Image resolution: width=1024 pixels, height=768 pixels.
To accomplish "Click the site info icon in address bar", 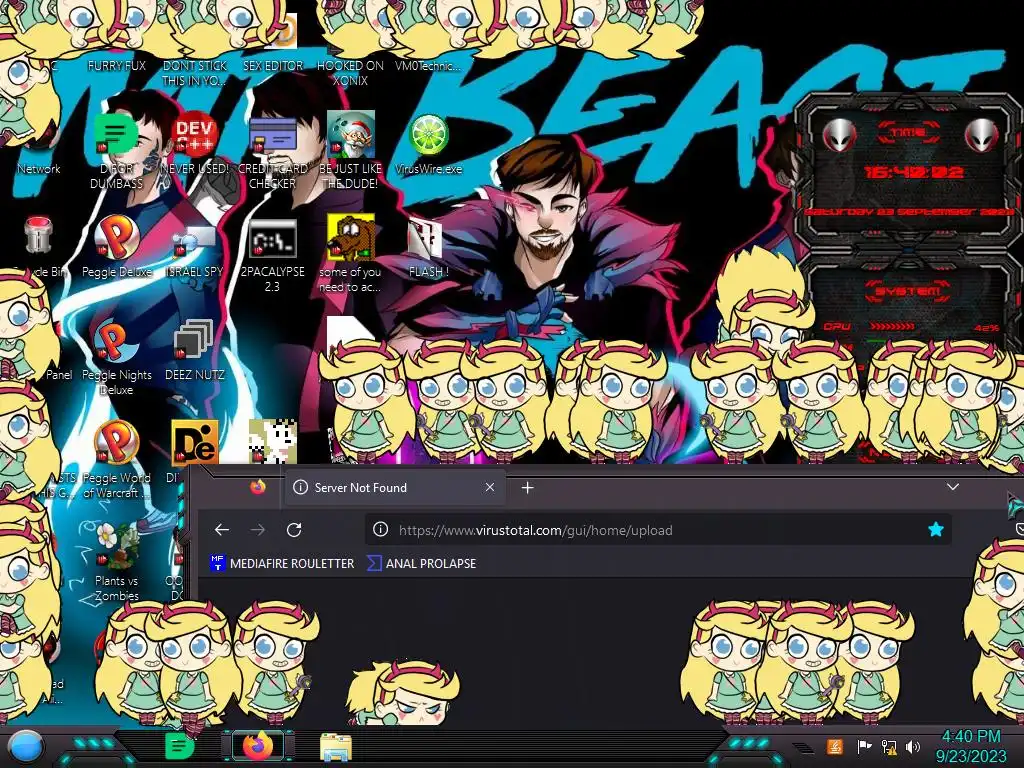I will [x=380, y=530].
